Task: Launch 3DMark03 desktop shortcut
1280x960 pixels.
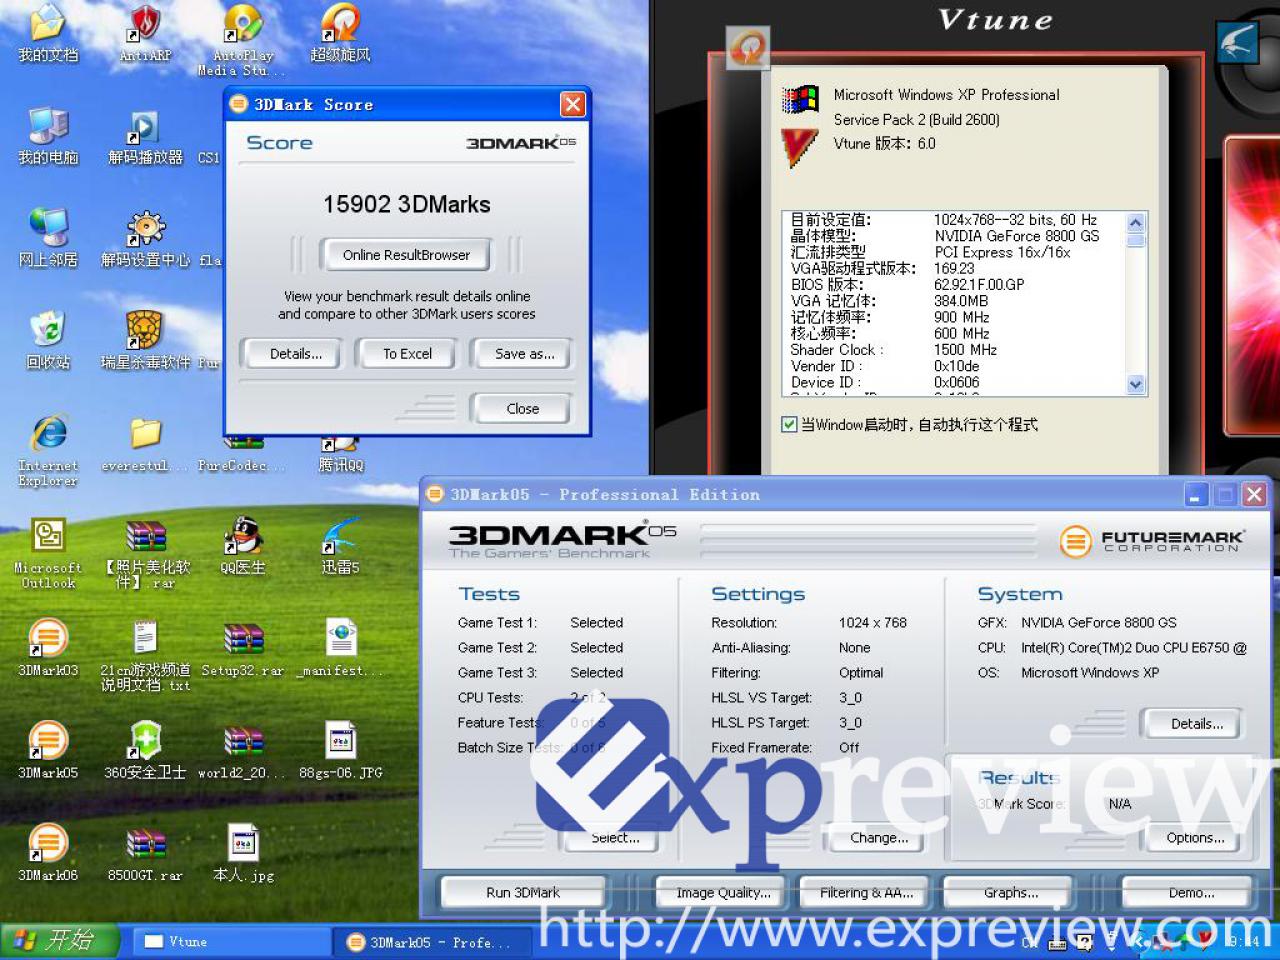Action: click(47, 648)
